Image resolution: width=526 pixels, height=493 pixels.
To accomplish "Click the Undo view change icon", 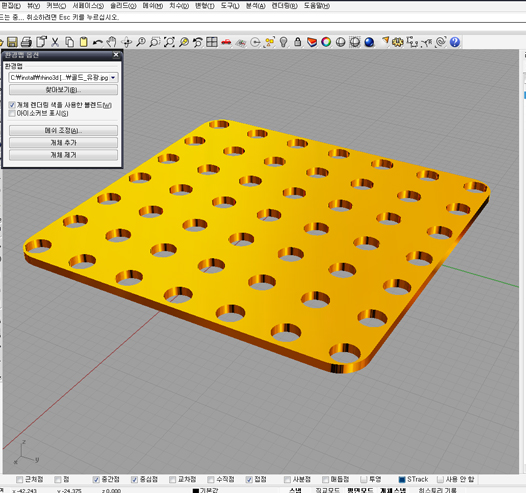I will 198,42.
